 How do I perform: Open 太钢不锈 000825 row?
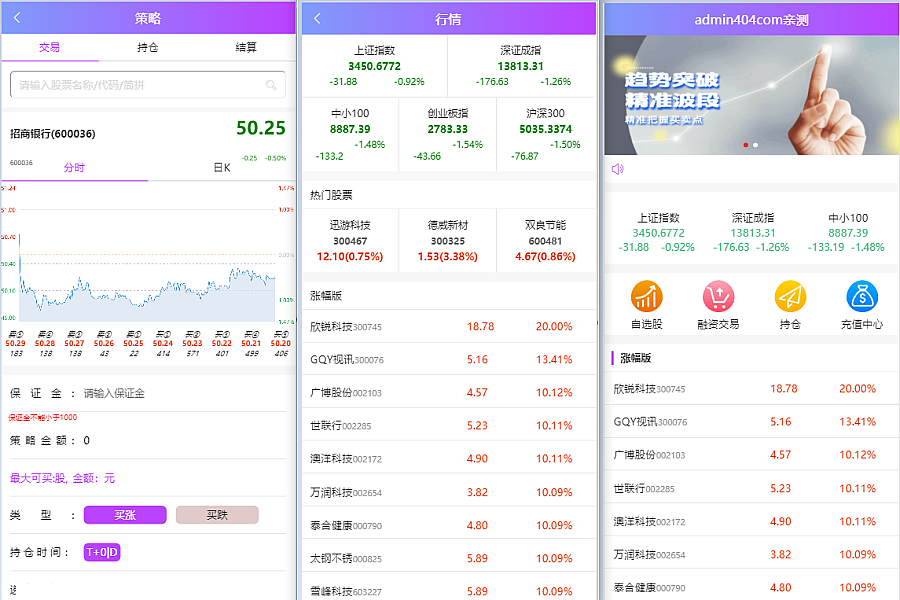pos(449,558)
